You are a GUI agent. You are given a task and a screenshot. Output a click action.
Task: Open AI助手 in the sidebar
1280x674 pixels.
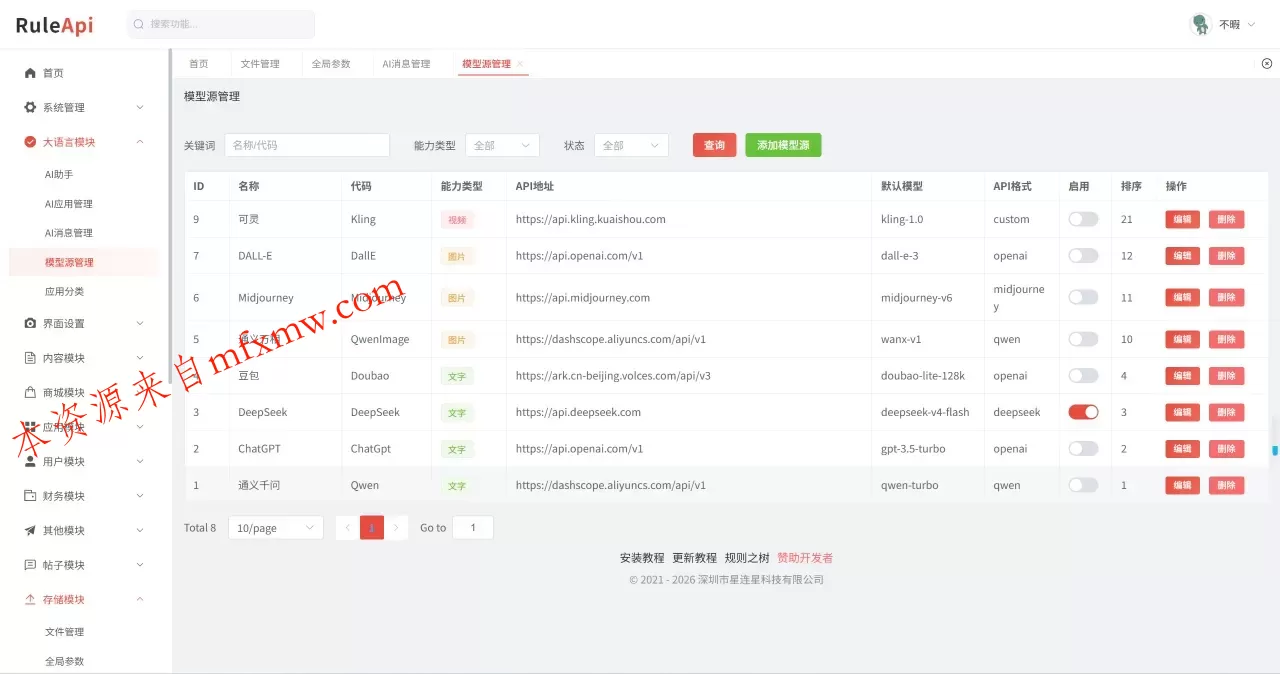[59, 174]
